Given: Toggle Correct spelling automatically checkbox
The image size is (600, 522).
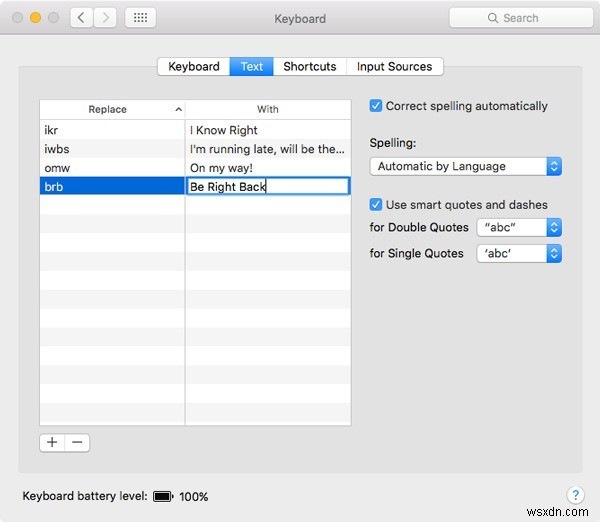Looking at the screenshot, I should coord(376,106).
